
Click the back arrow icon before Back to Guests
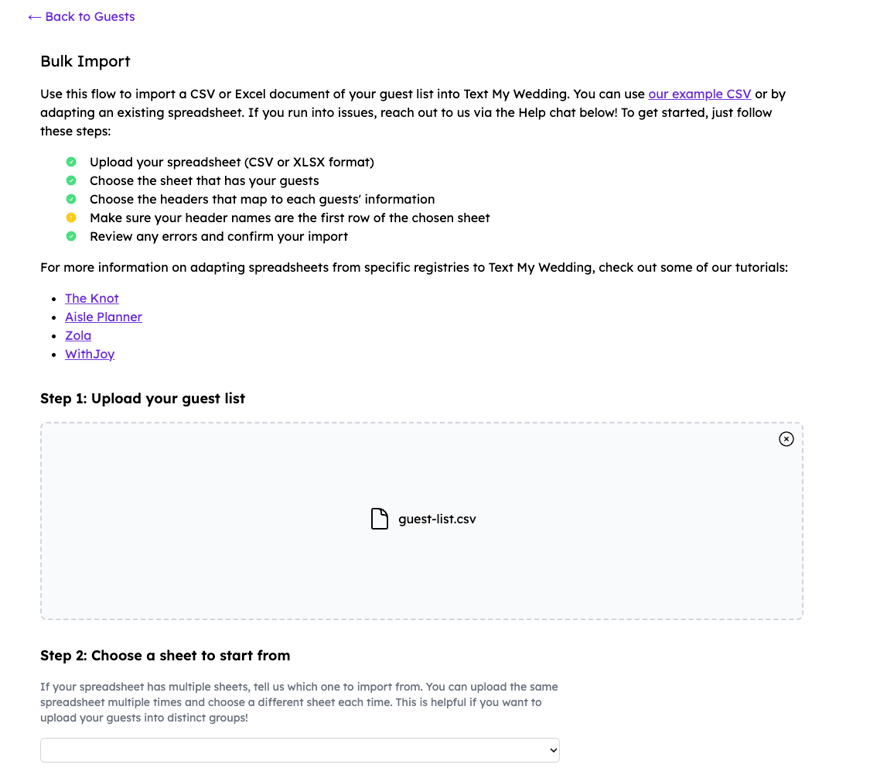[34, 17]
